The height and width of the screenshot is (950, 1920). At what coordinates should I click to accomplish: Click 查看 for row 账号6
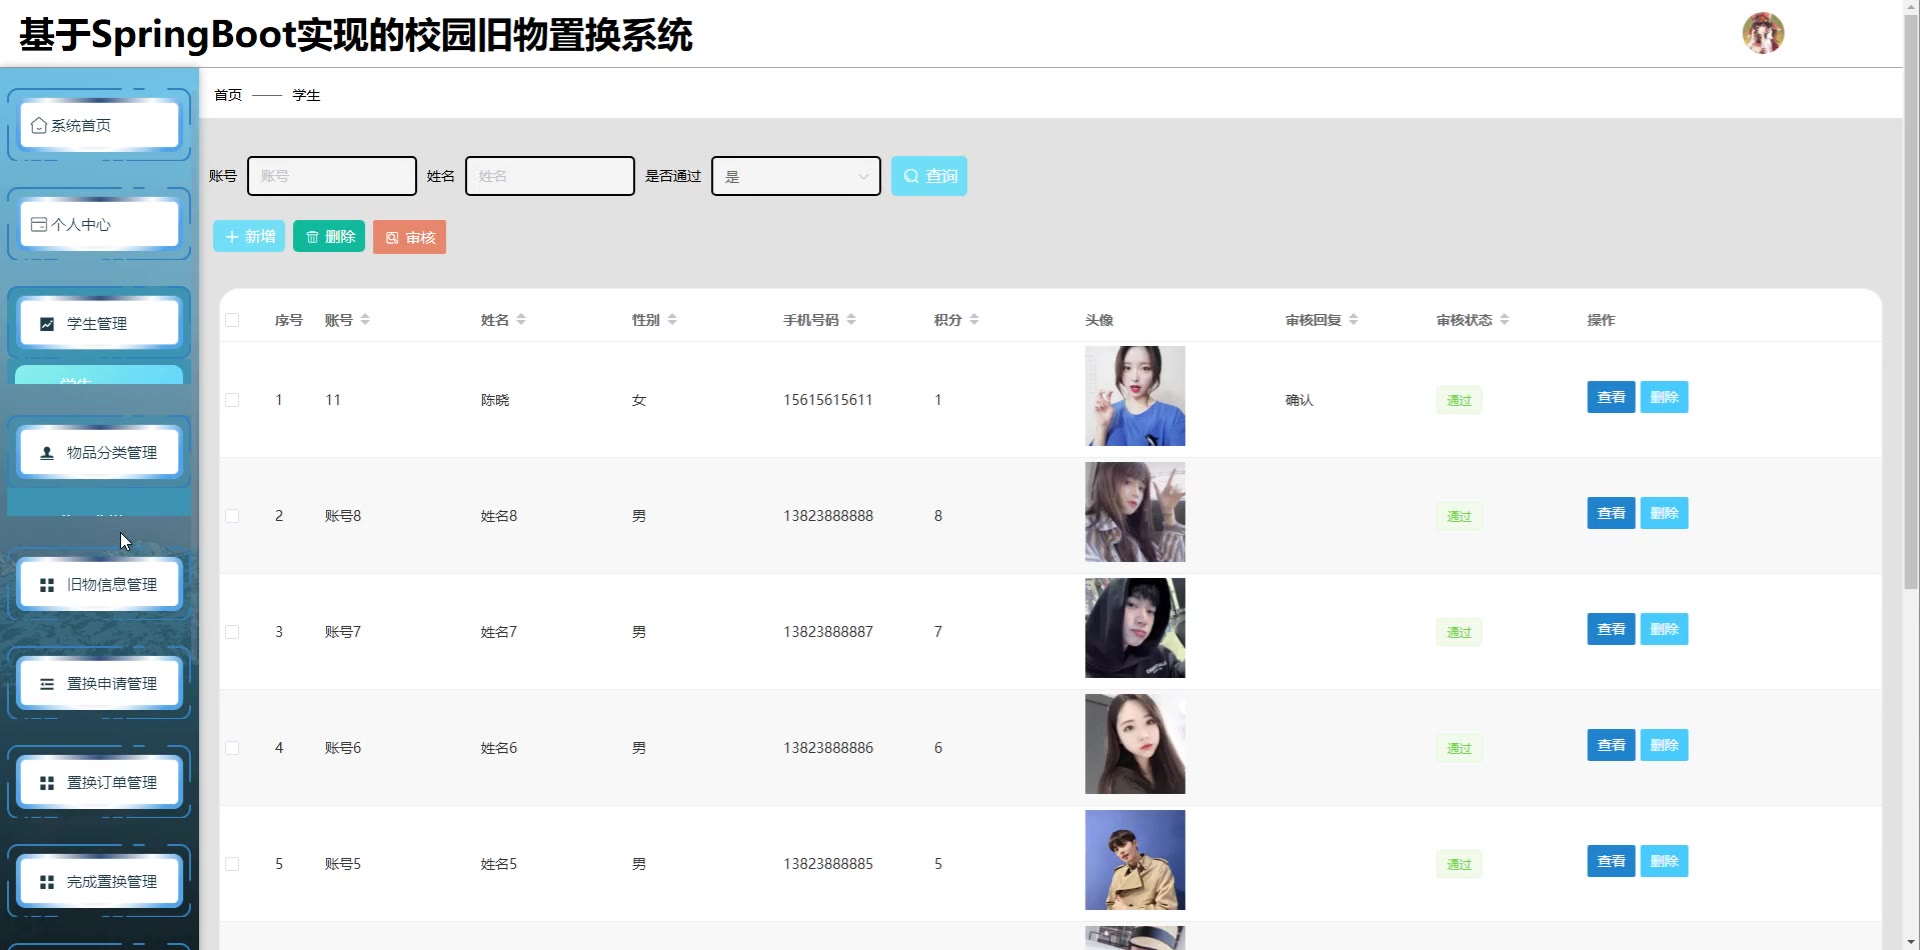tap(1611, 745)
